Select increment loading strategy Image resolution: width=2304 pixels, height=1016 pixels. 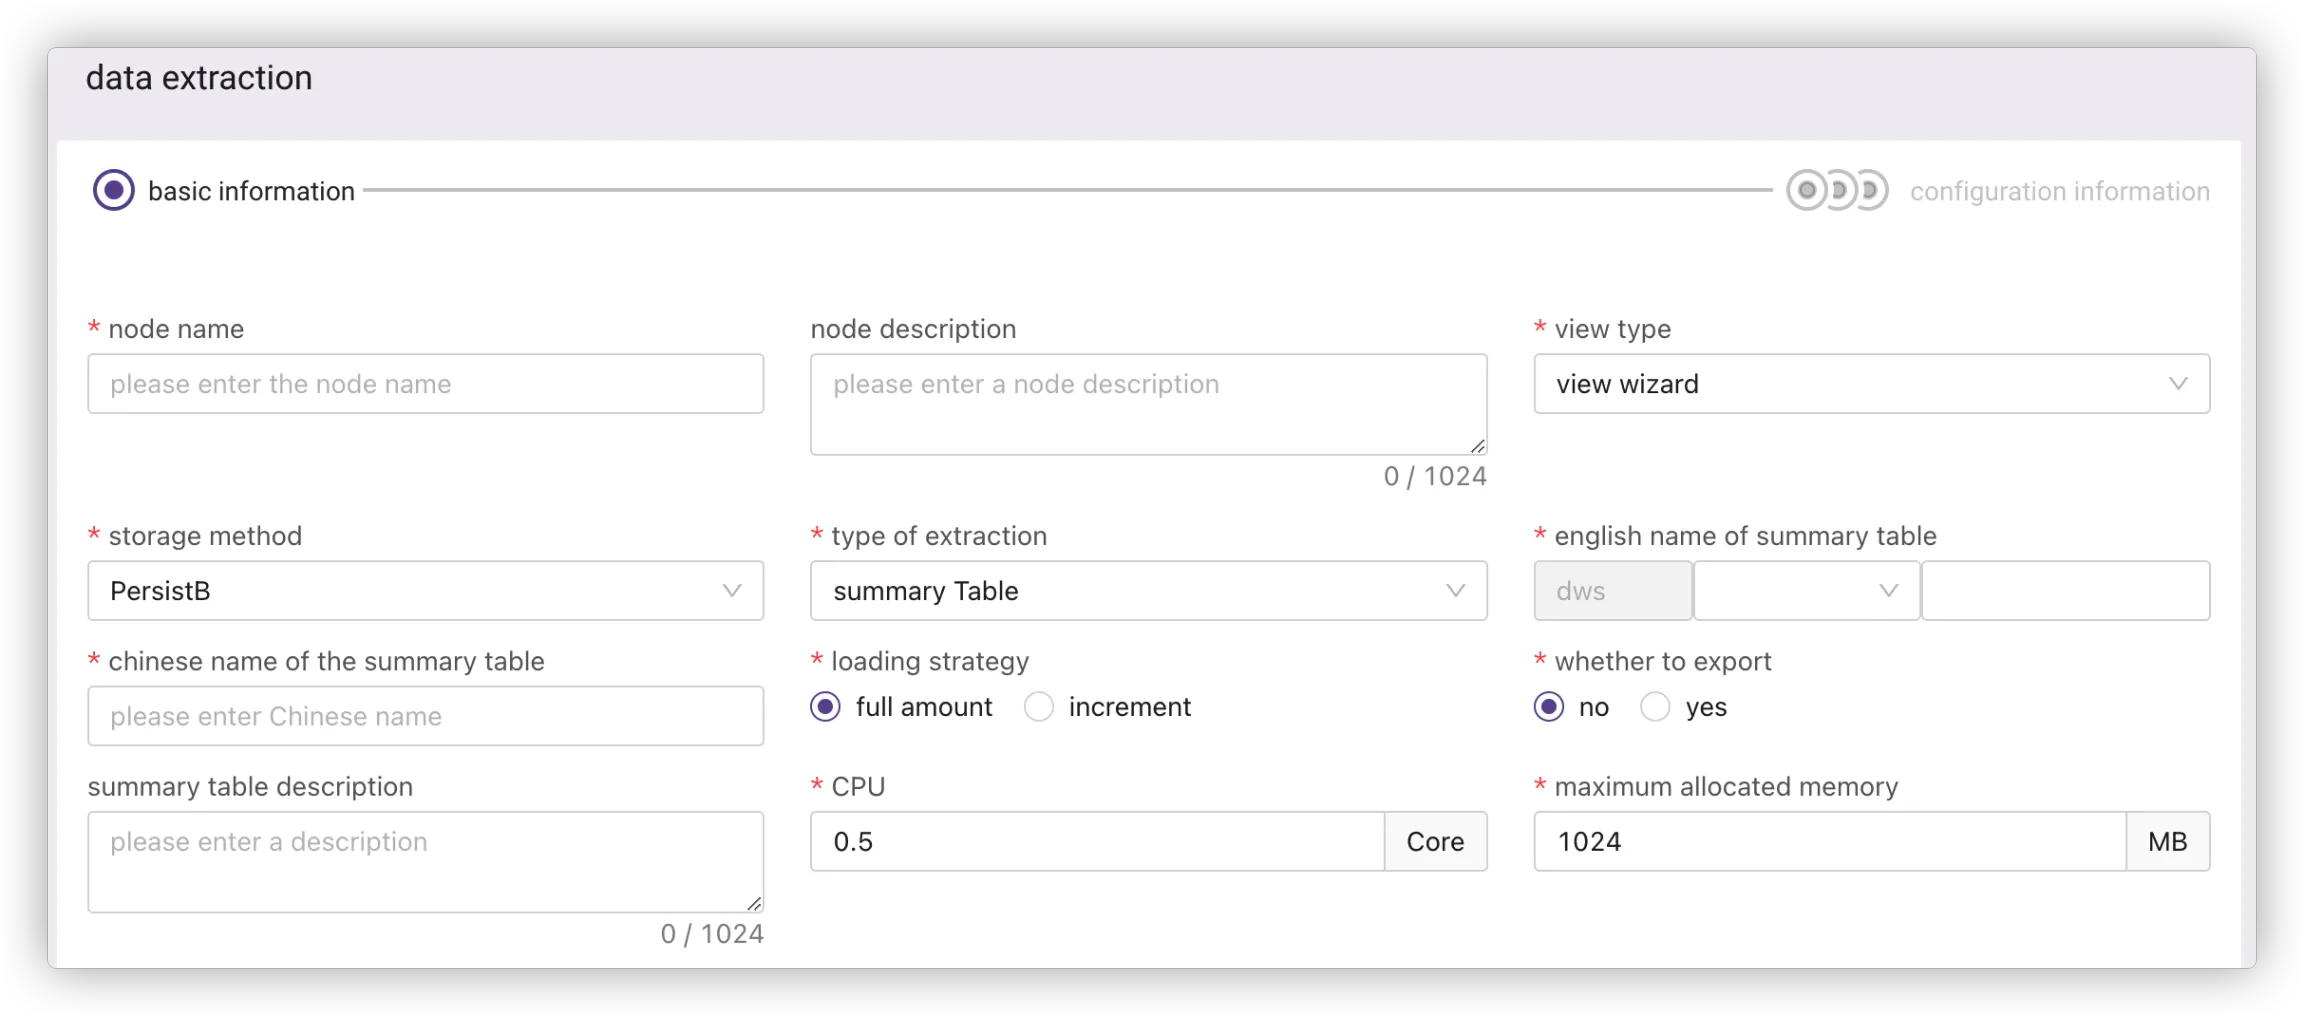tap(1039, 707)
